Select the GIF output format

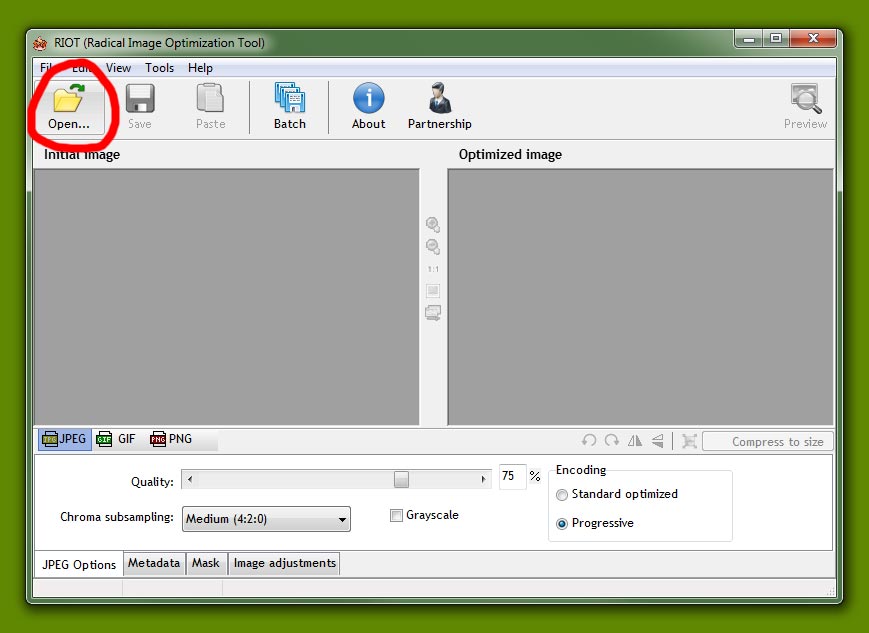116,439
